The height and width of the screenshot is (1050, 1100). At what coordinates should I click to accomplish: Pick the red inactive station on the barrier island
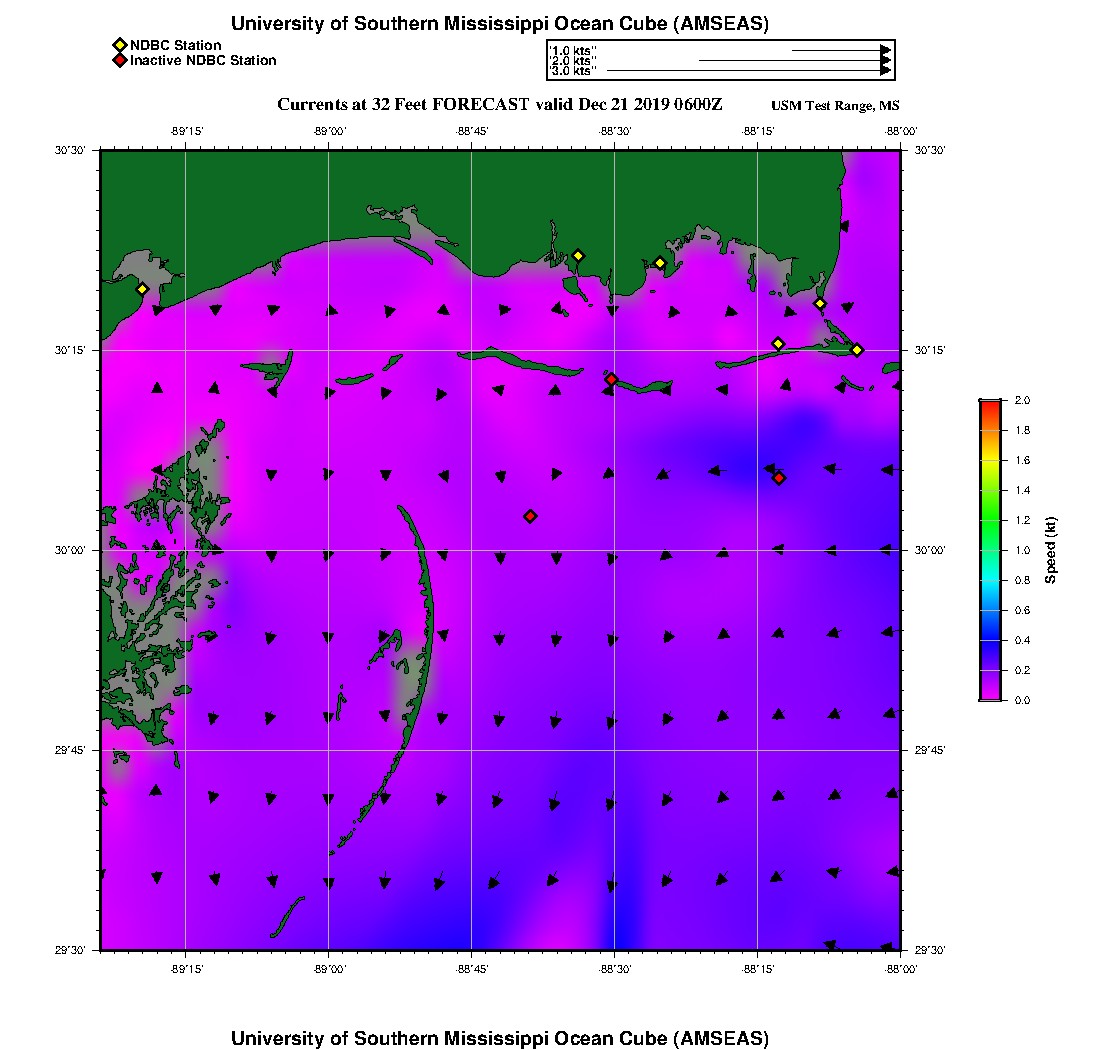tap(611, 379)
